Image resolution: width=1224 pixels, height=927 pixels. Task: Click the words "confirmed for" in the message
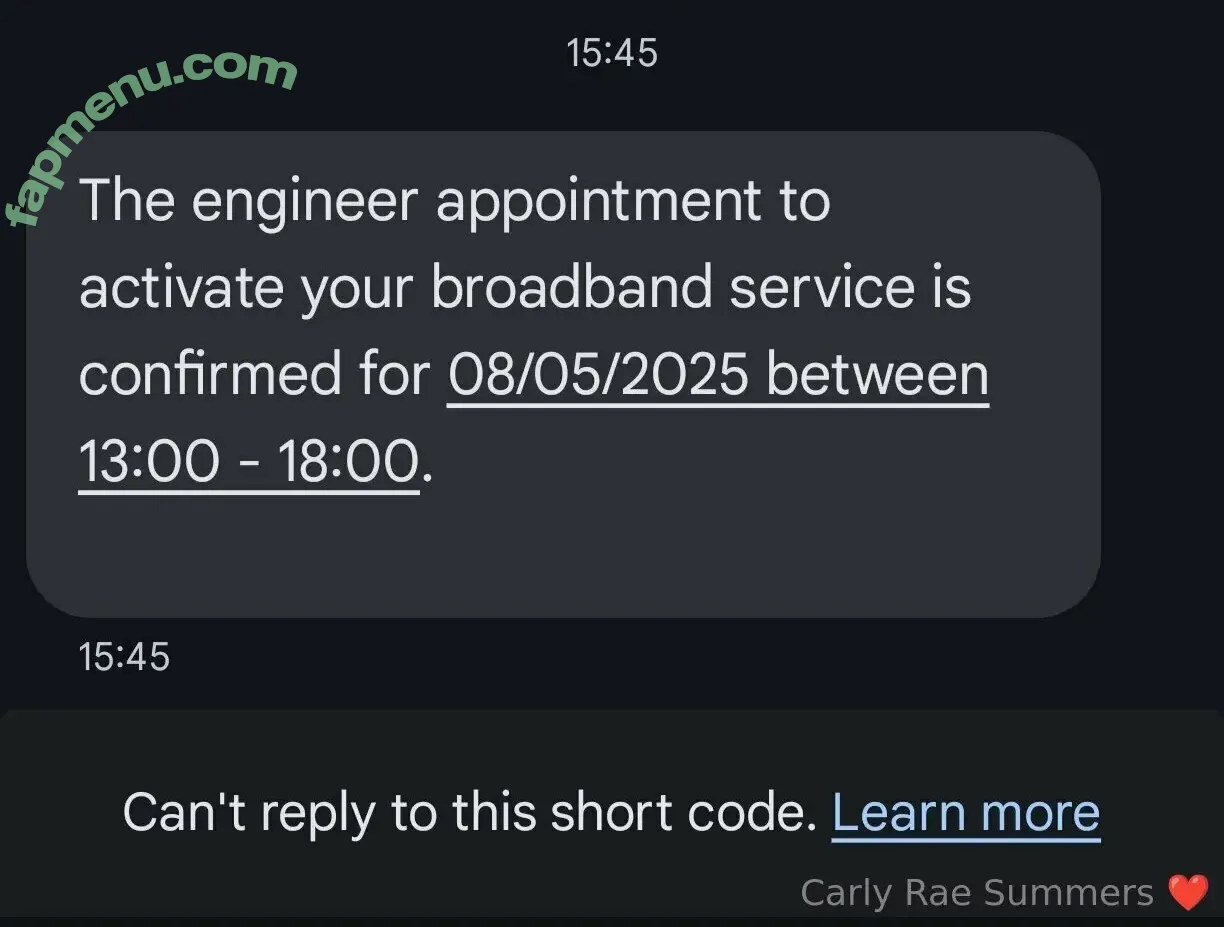tap(254, 376)
